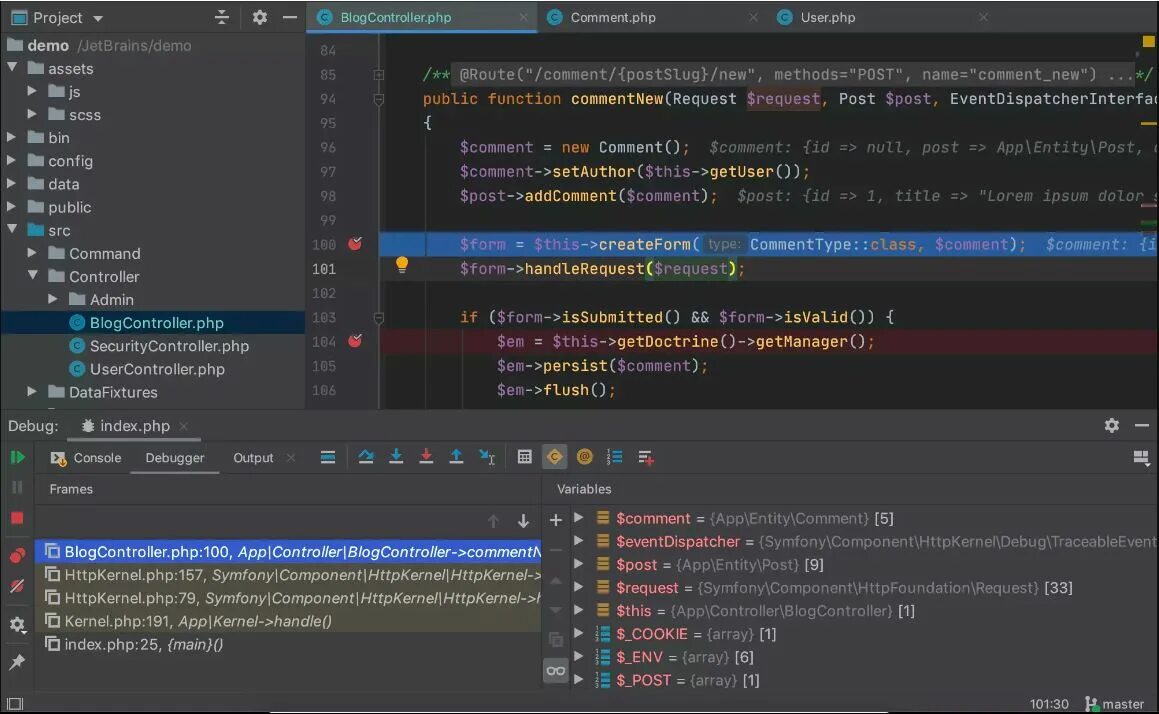Move to previous frame with up arrow
This screenshot has width=1159, height=714.
pos(493,521)
